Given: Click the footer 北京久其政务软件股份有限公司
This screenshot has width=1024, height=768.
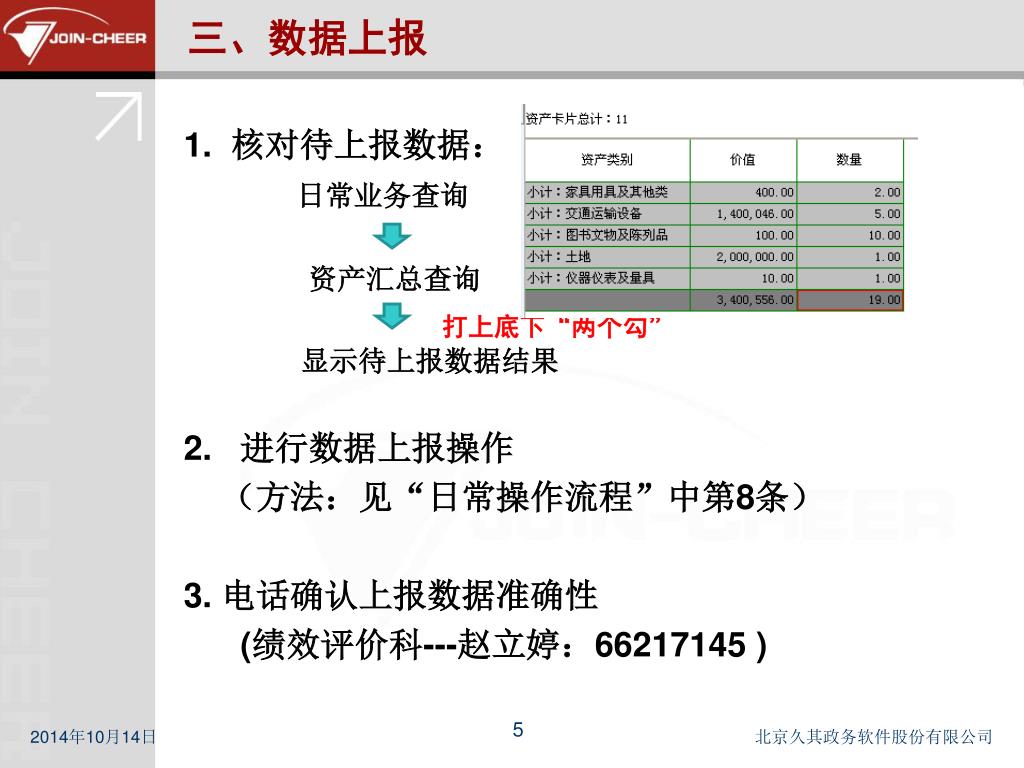Looking at the screenshot, I should (874, 737).
